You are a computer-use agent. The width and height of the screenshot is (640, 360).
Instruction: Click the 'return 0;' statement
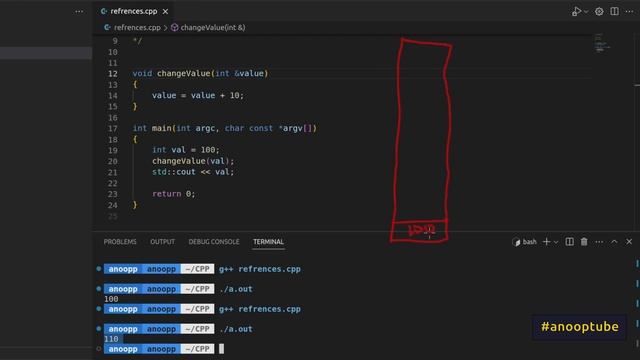(173, 194)
